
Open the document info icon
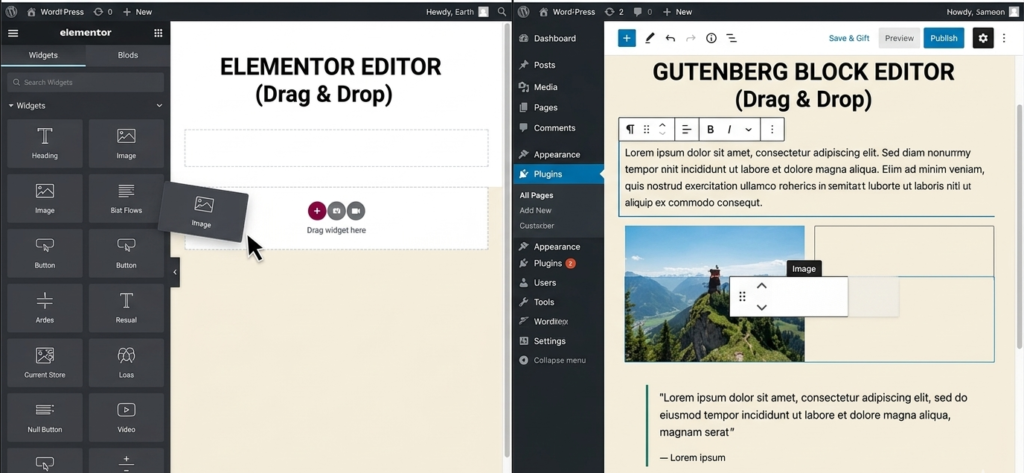(711, 38)
